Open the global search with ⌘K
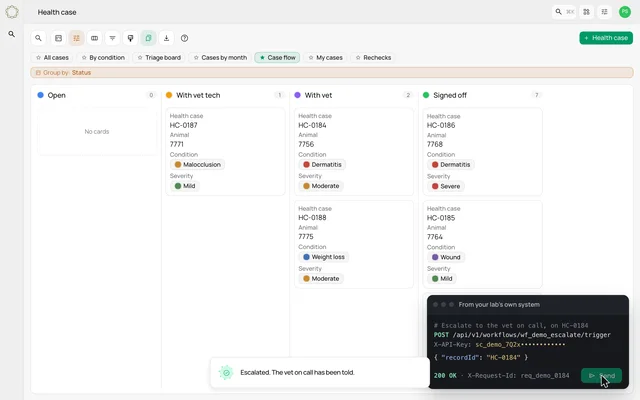 tap(564, 12)
